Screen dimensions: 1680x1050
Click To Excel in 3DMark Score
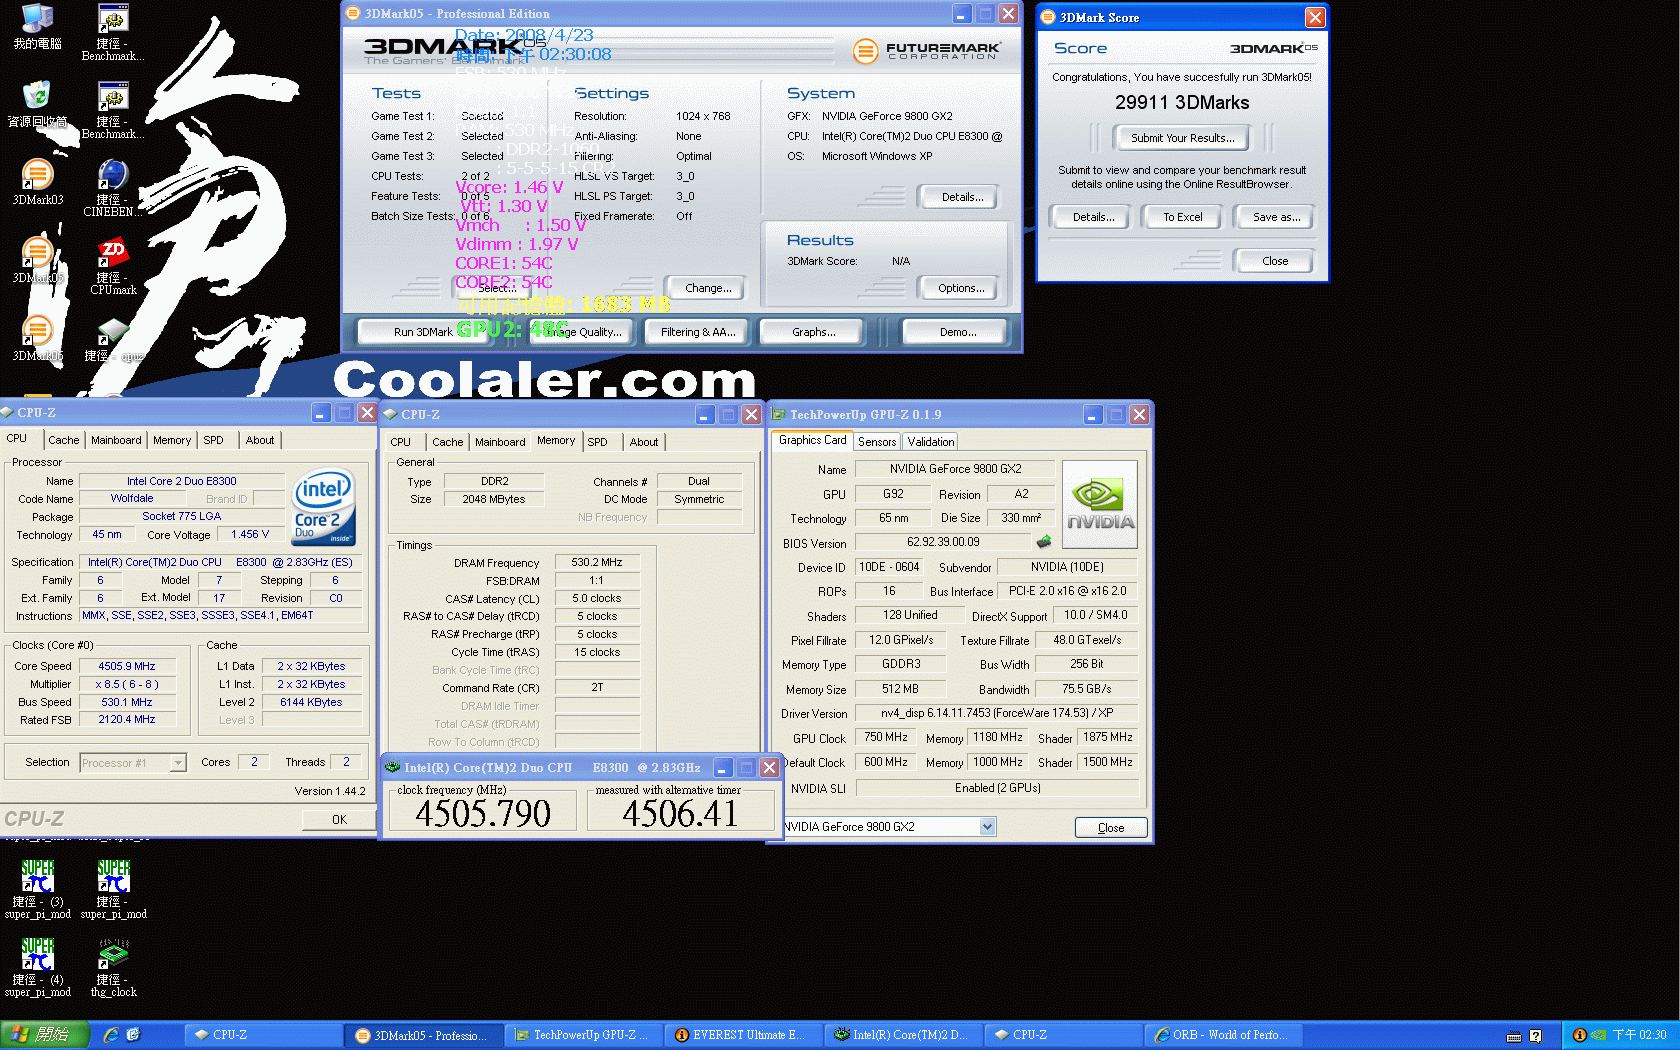point(1182,217)
